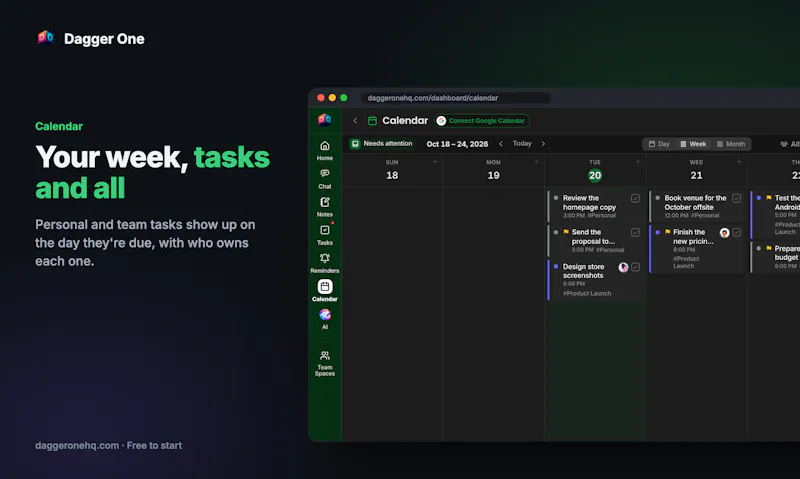Open Reminders bell in sidebar
800x479 pixels.
pos(324,263)
